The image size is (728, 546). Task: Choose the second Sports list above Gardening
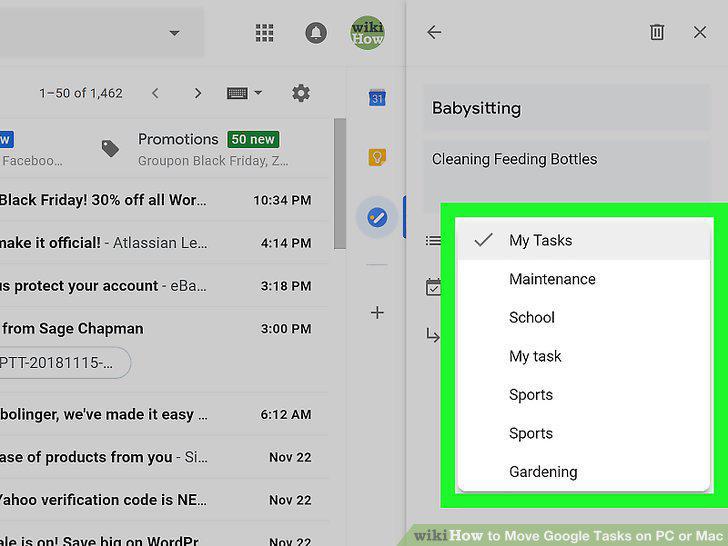coord(584,433)
